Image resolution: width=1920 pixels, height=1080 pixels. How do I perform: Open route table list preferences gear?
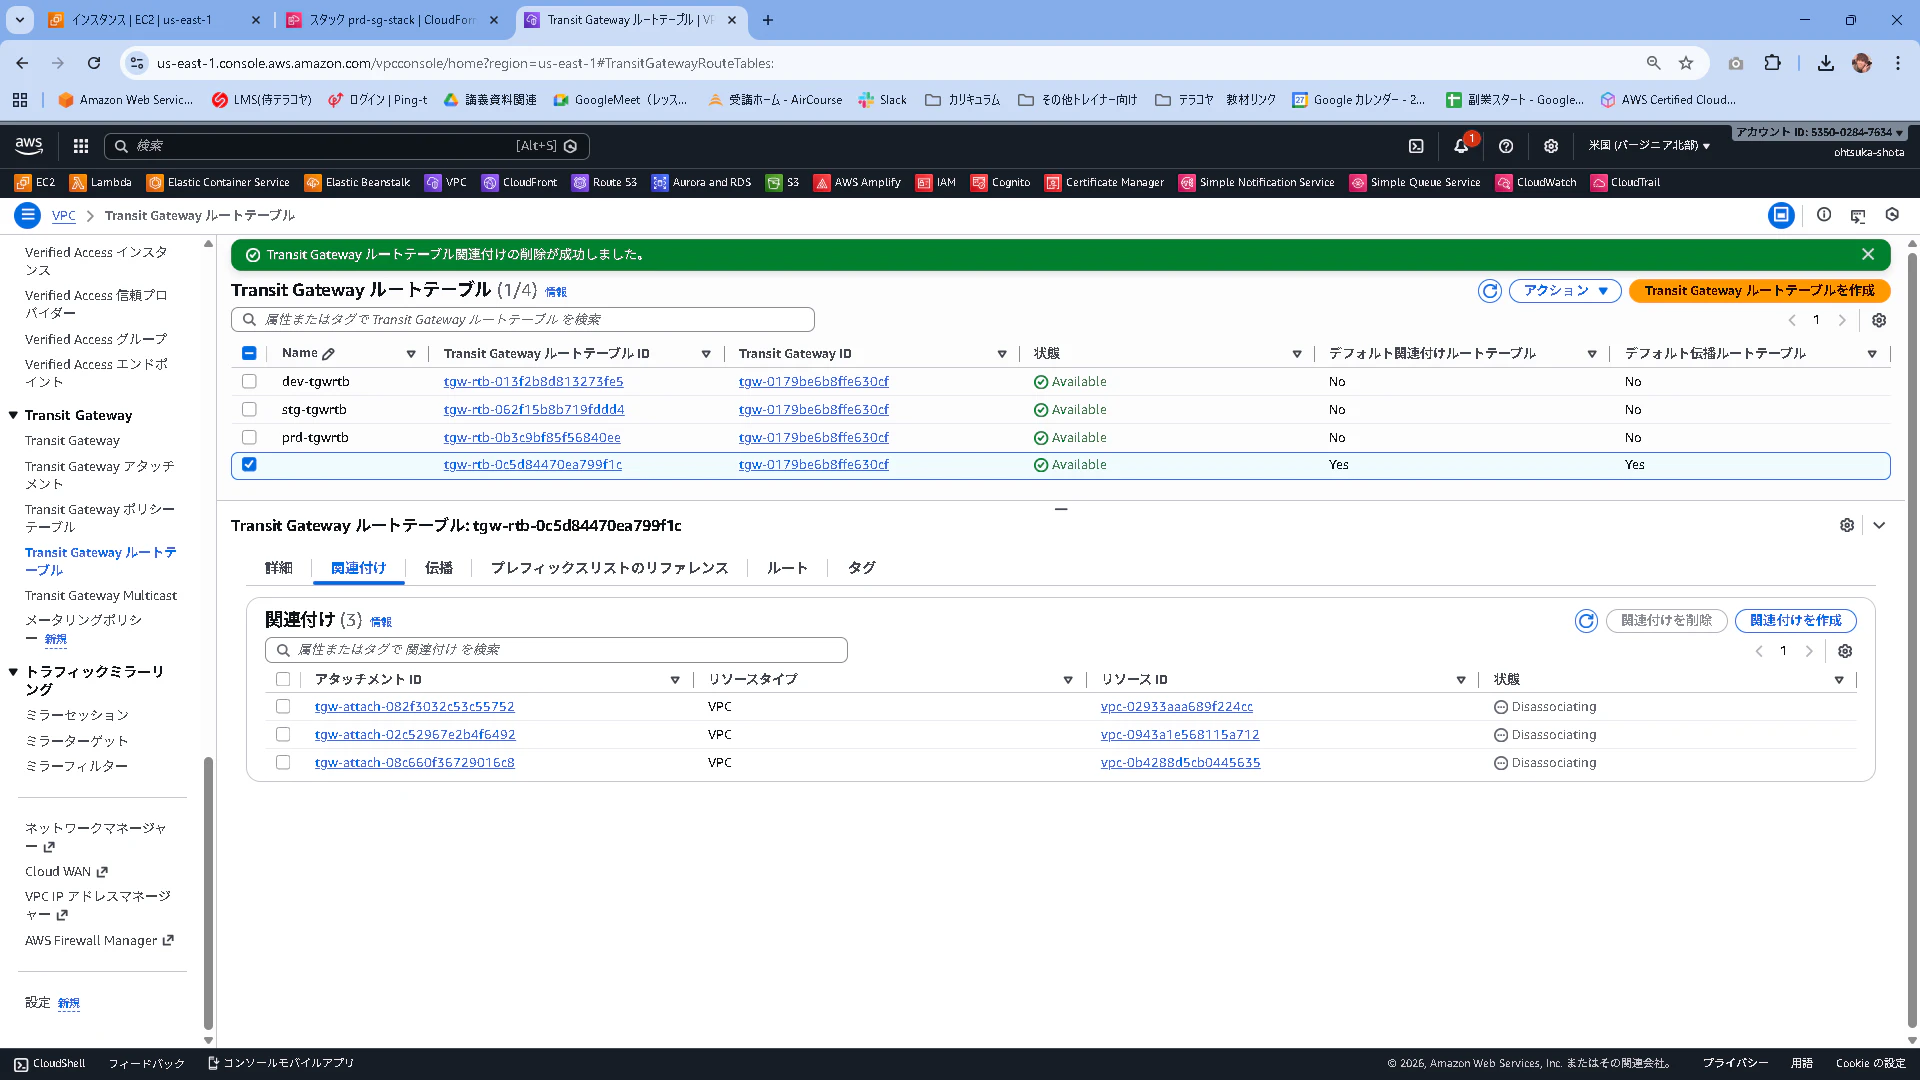pyautogui.click(x=1879, y=320)
